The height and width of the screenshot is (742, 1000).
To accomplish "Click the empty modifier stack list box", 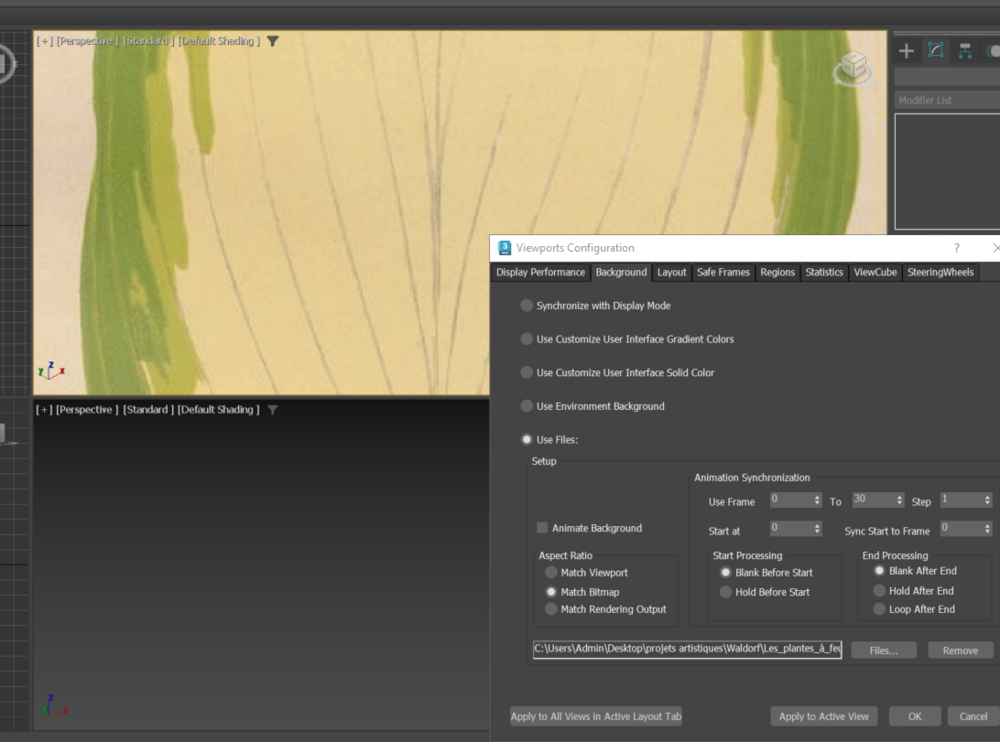I will click(x=947, y=172).
